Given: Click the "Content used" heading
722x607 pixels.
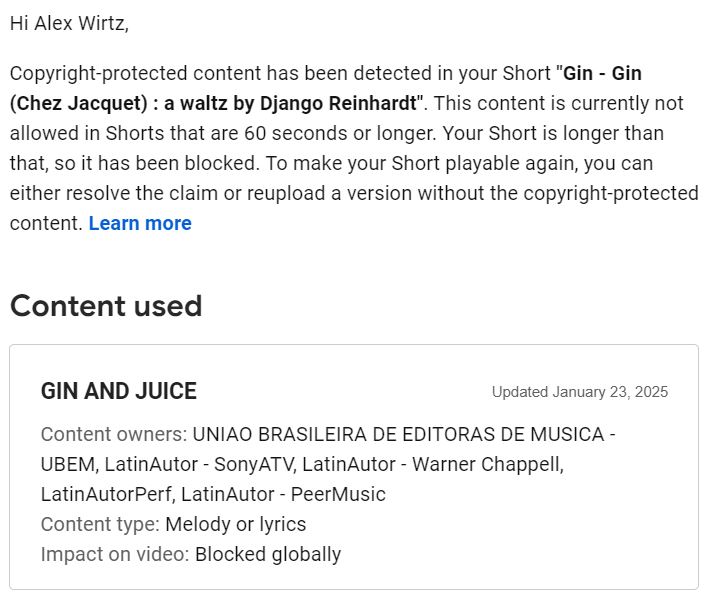Looking at the screenshot, I should click(x=106, y=306).
